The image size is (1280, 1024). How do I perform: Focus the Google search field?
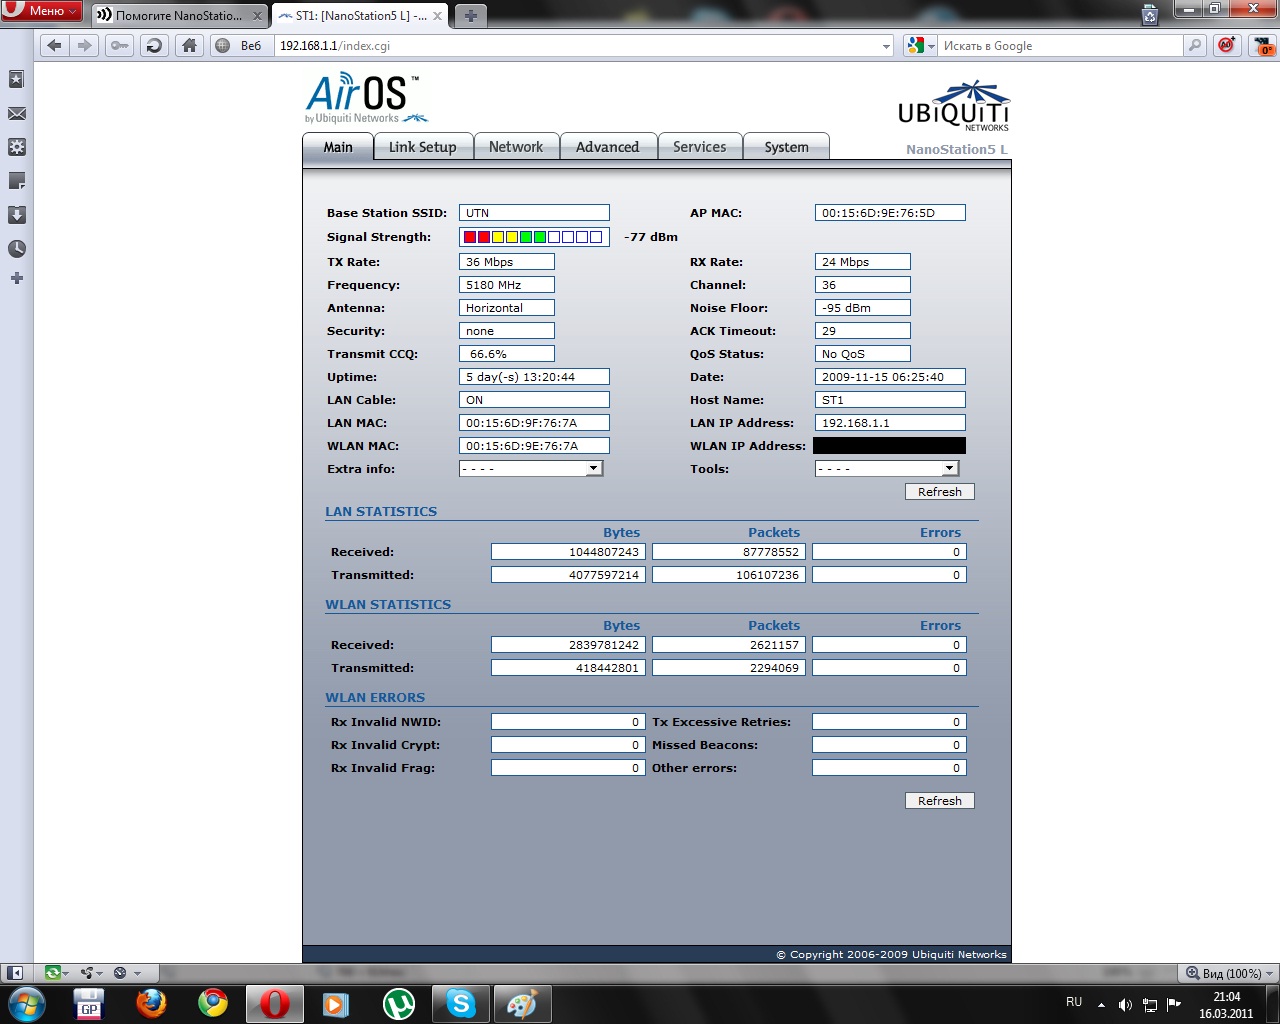point(1060,46)
